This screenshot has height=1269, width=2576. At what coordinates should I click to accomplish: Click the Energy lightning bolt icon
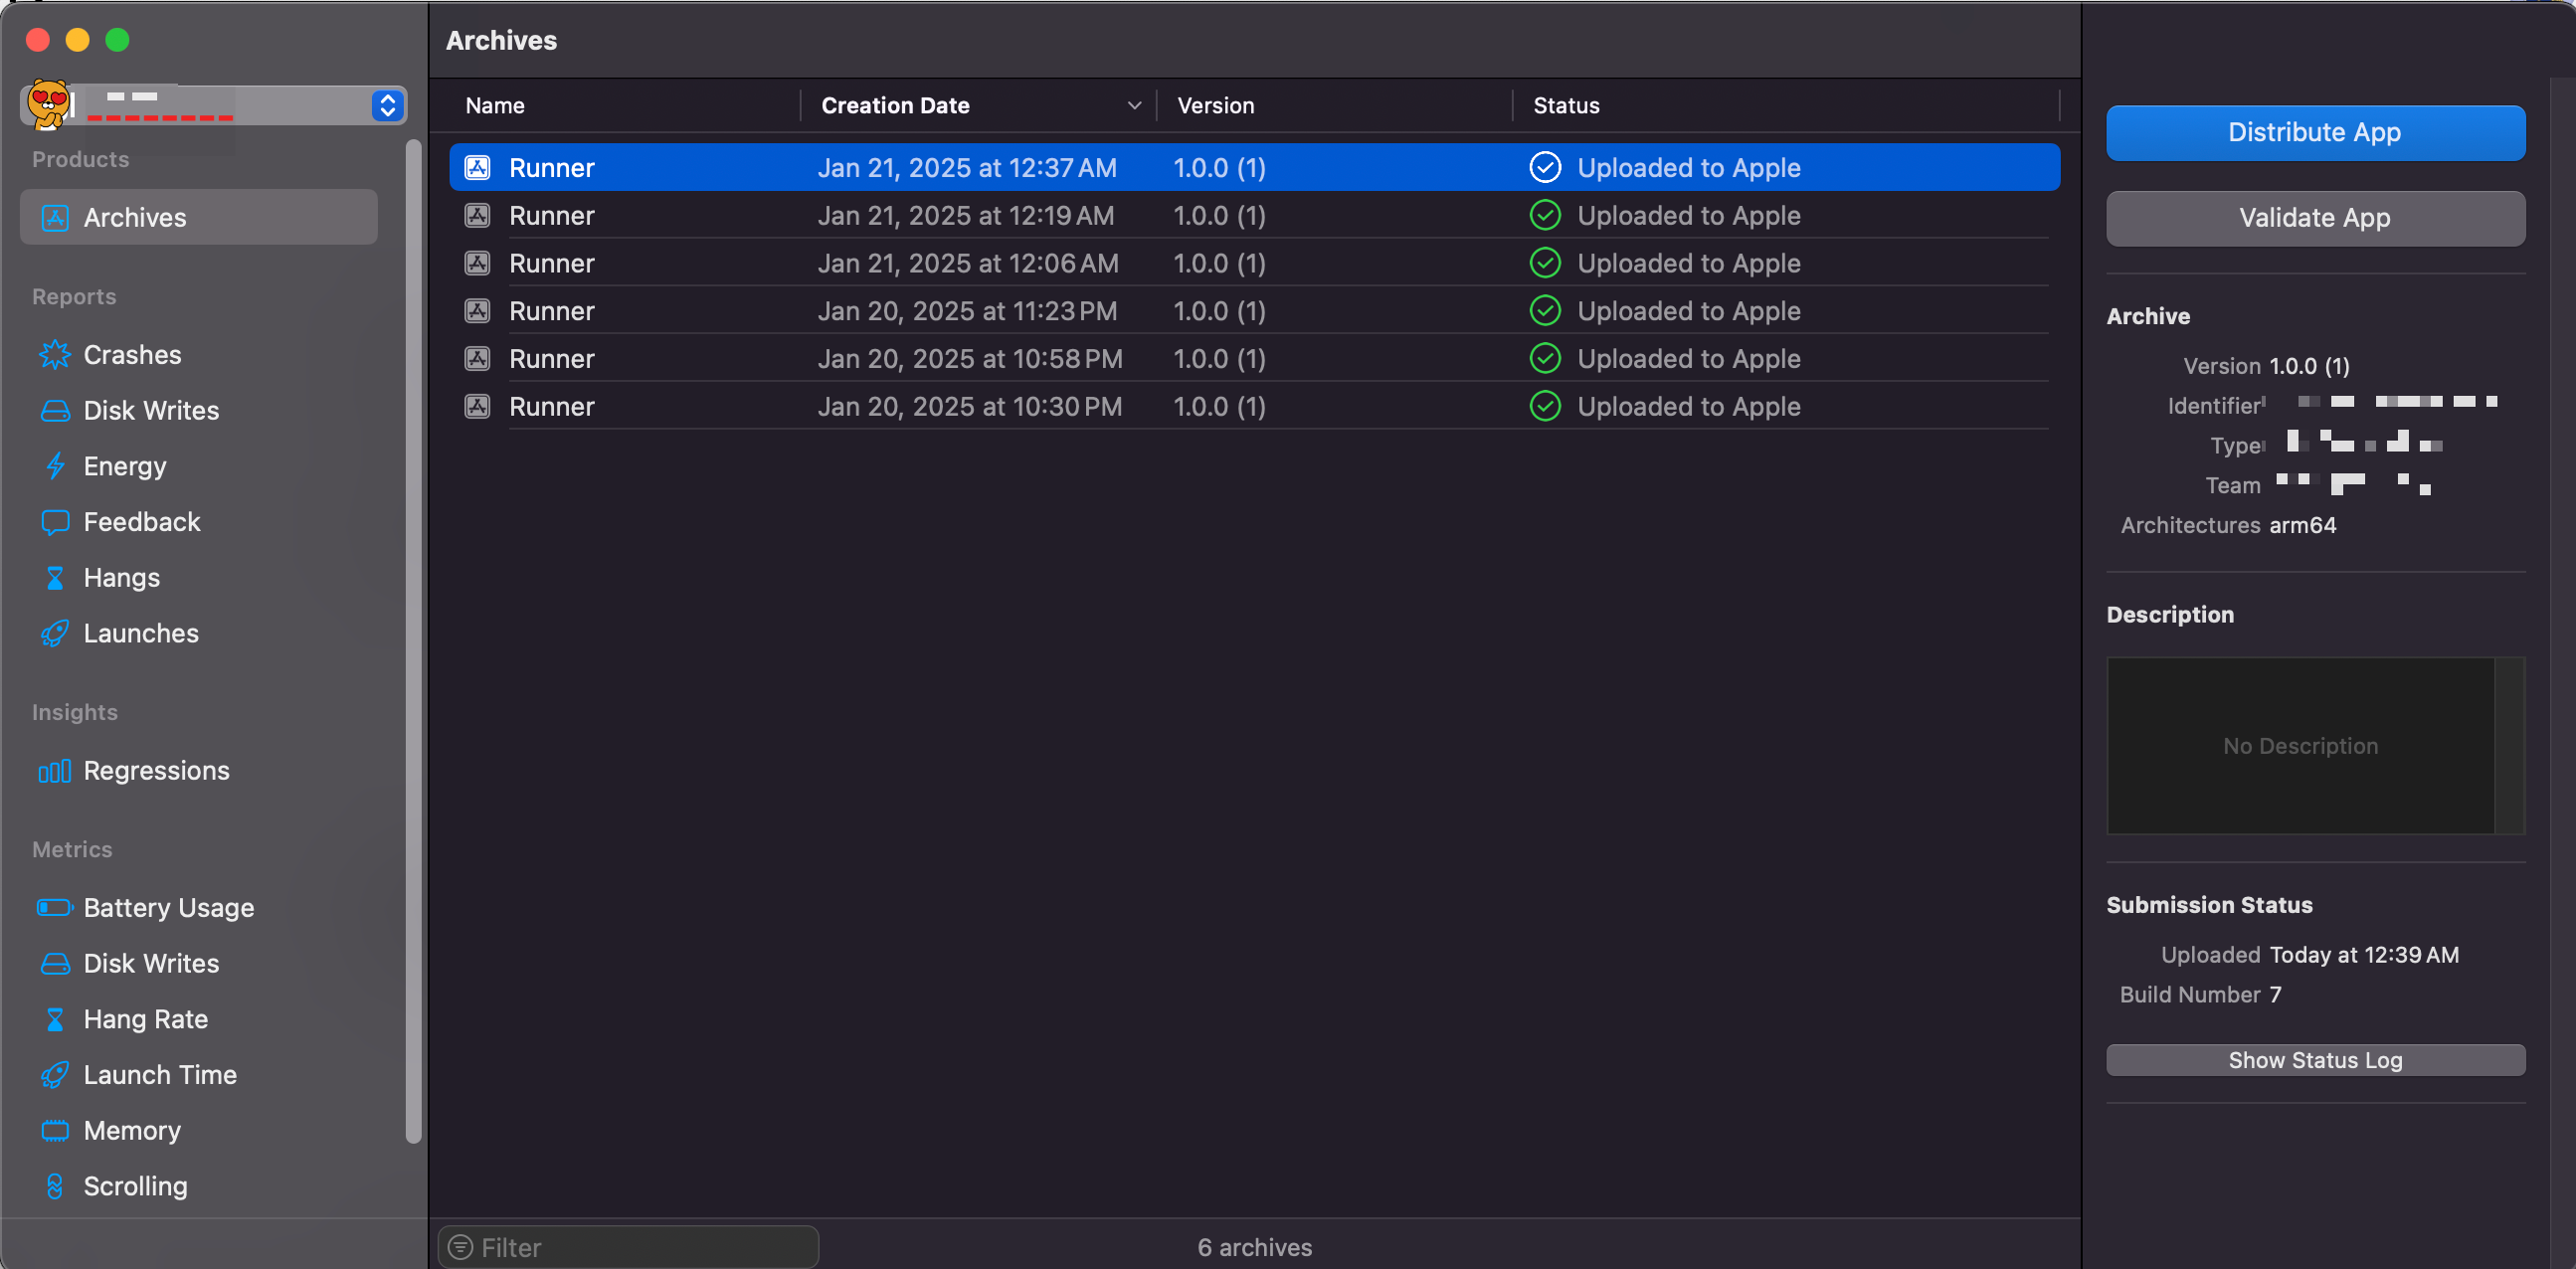click(55, 466)
